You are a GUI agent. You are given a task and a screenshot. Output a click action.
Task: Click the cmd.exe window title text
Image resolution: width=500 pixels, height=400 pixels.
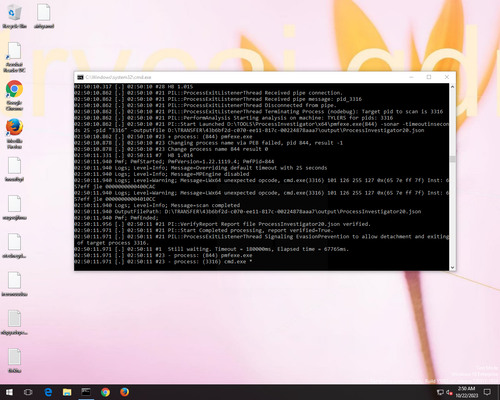(118, 77)
